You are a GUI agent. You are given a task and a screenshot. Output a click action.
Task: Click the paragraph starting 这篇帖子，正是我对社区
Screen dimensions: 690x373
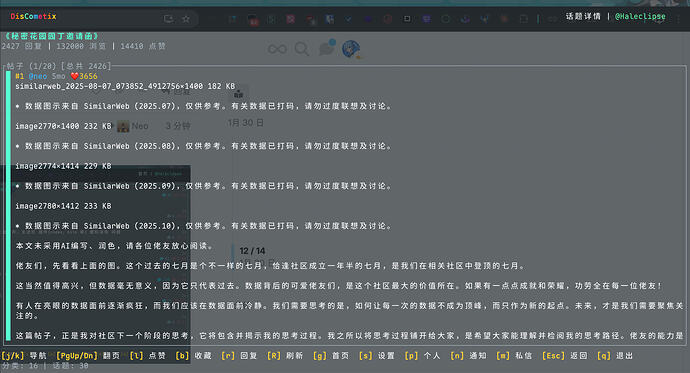click(349, 336)
